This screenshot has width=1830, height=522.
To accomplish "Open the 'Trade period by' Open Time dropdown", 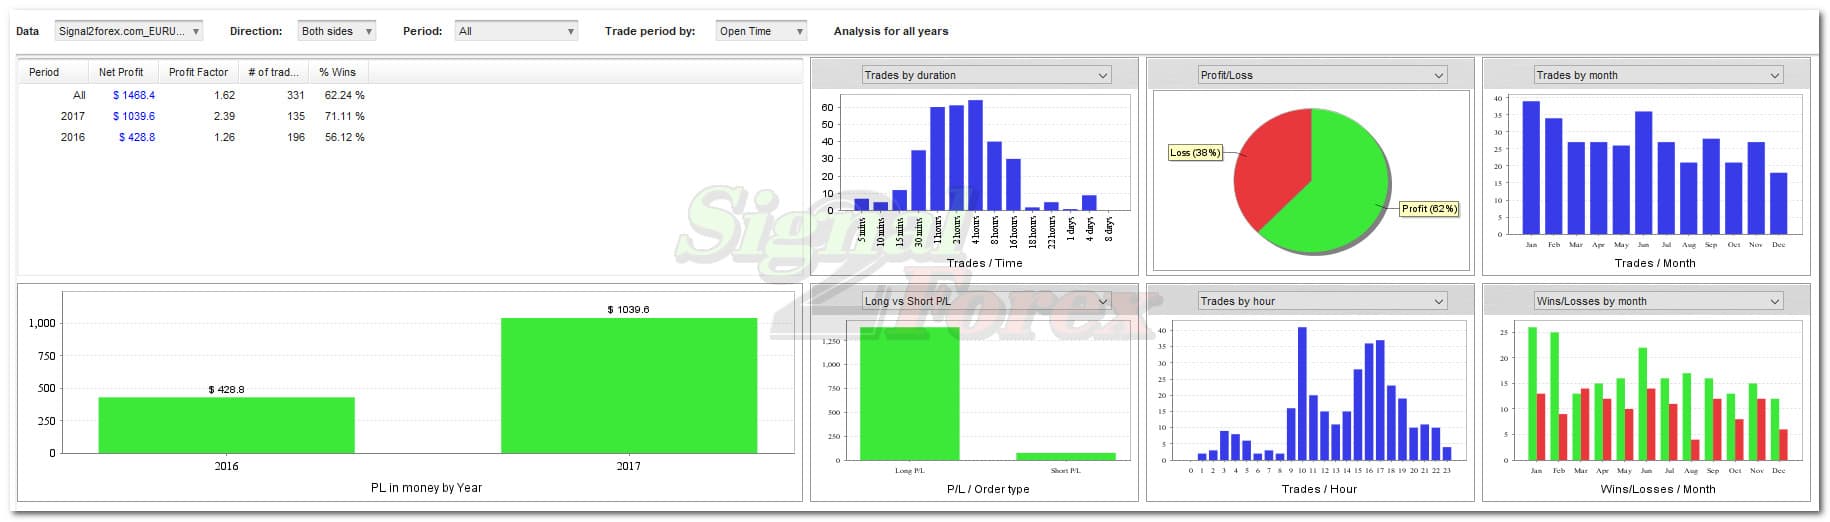I will point(761,31).
